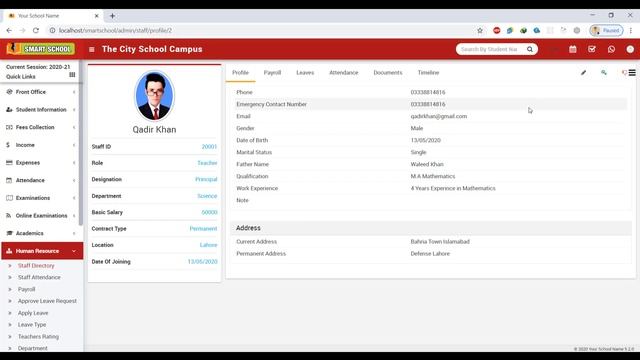The height and width of the screenshot is (360, 640).
Task: Open Department sidebar link
Action: (x=33, y=349)
